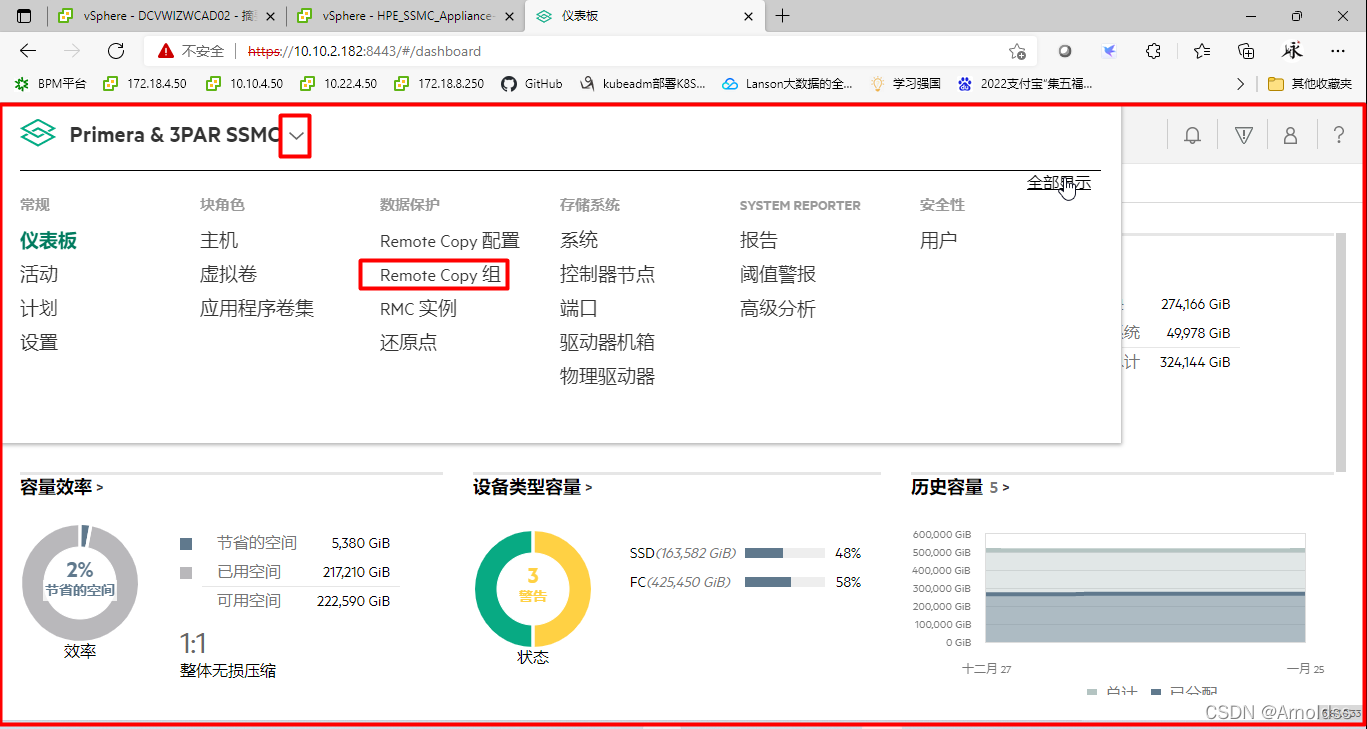This screenshot has height=729, width=1367.
Task: Open a new browser tab
Action: click(x=783, y=16)
